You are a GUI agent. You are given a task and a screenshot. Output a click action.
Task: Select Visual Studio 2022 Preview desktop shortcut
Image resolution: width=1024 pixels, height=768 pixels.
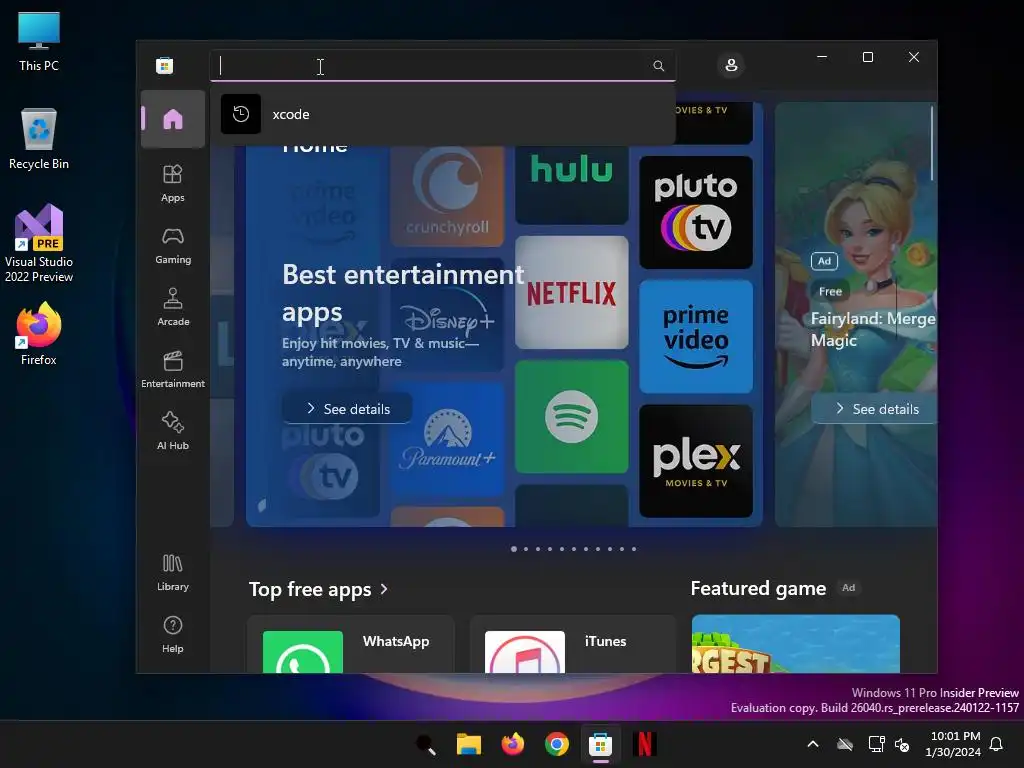[x=39, y=243]
